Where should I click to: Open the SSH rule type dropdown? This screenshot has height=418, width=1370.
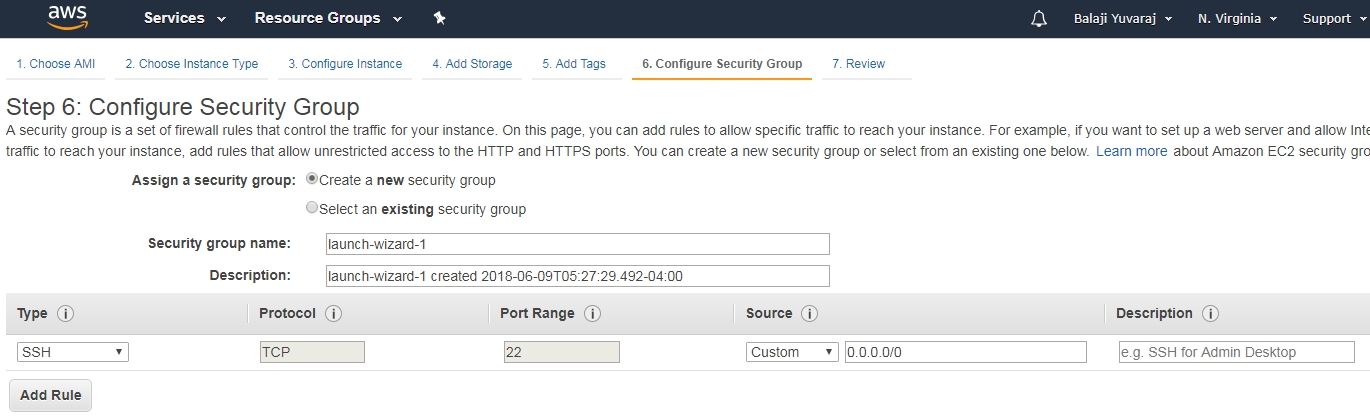point(73,352)
